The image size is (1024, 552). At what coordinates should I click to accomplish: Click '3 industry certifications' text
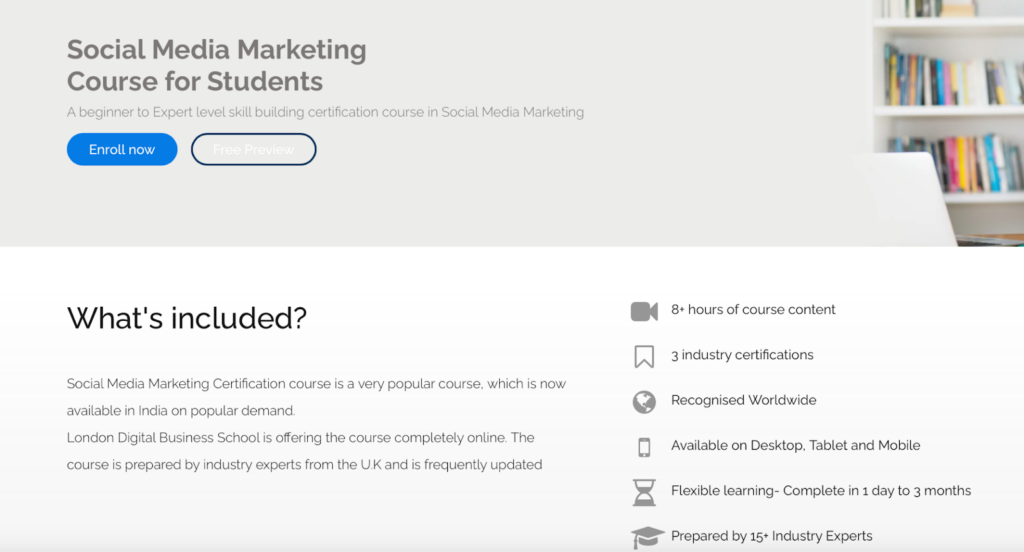click(x=742, y=355)
